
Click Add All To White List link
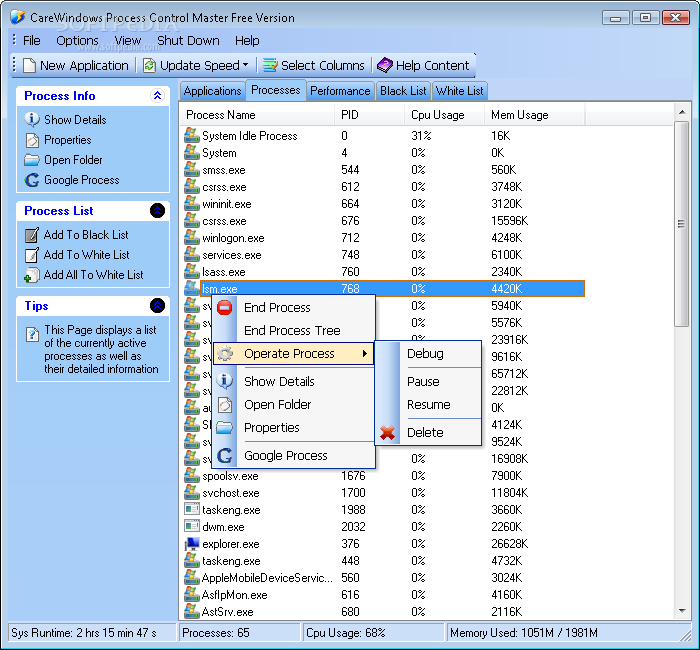coord(93,275)
